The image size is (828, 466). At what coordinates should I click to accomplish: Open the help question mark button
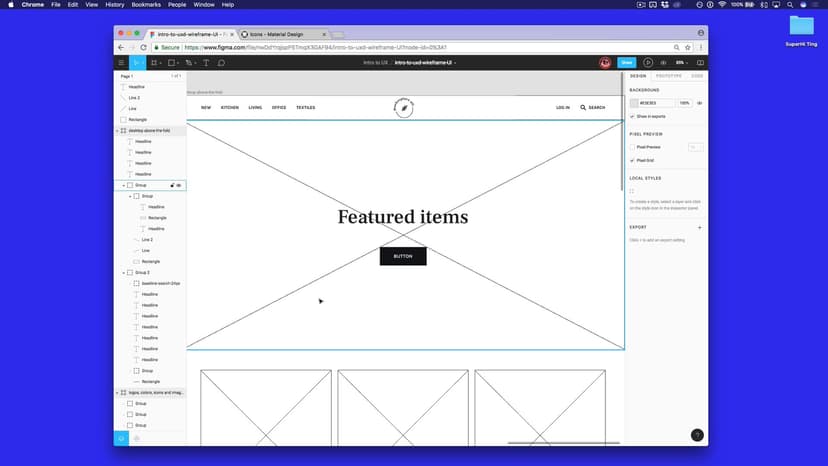[x=697, y=435]
